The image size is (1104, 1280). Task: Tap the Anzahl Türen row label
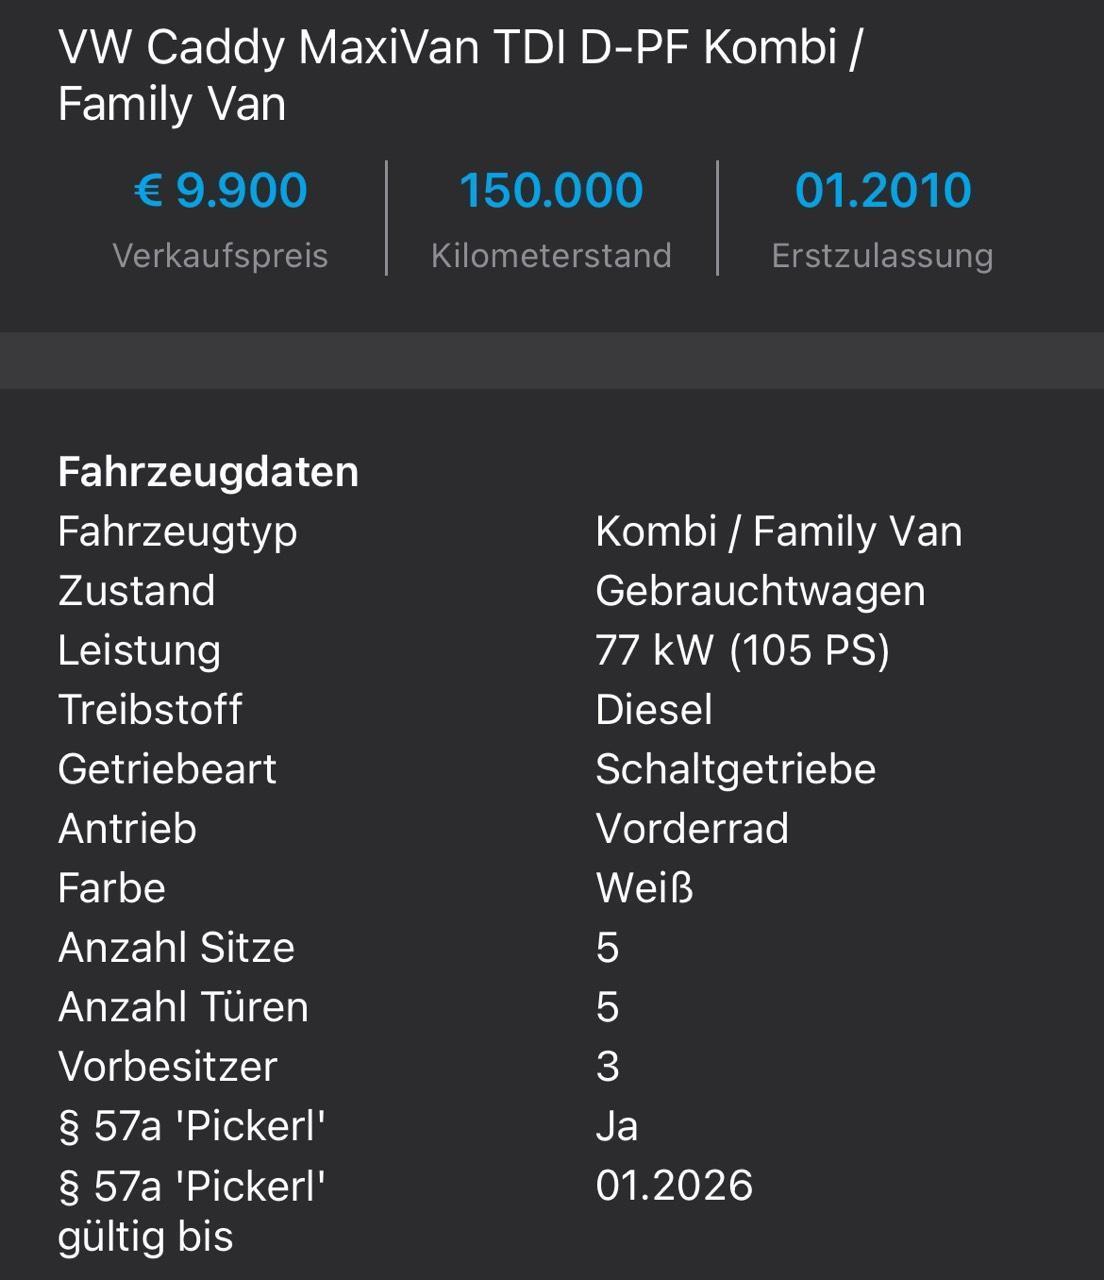[183, 1007]
